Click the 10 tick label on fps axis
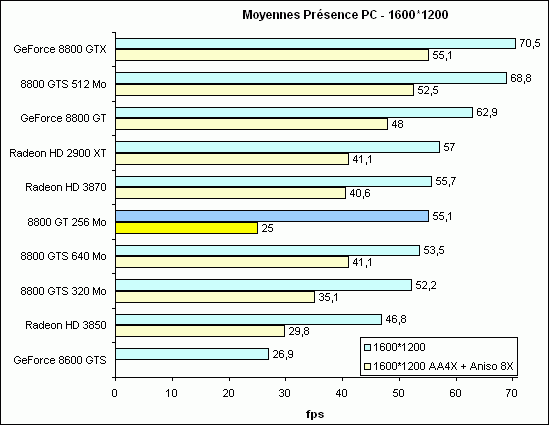Image resolution: width=549 pixels, height=425 pixels. coord(172,393)
